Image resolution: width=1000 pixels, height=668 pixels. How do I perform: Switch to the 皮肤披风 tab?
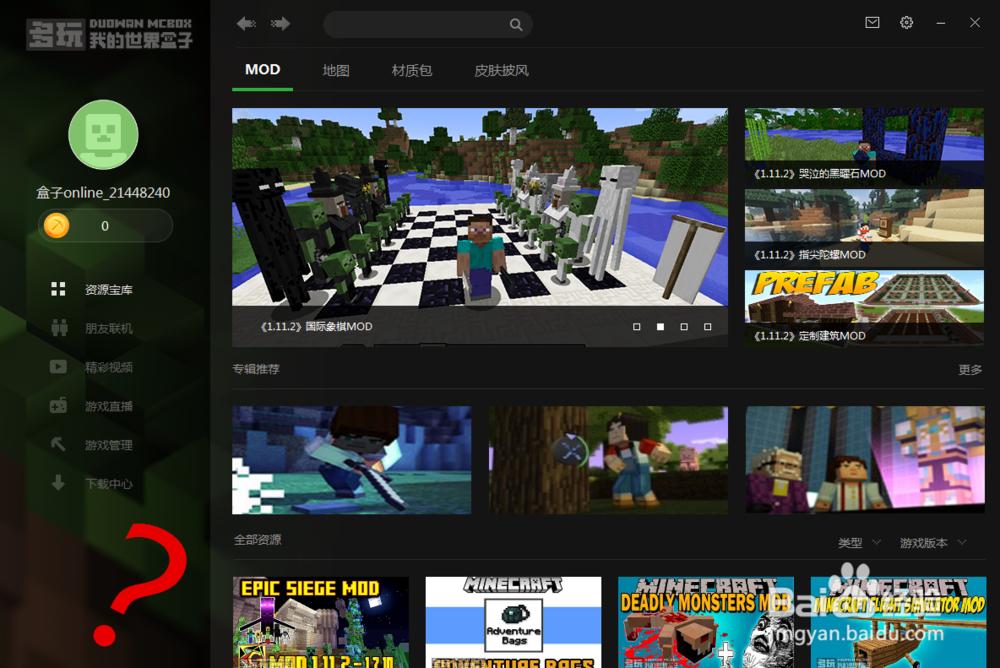pos(501,71)
